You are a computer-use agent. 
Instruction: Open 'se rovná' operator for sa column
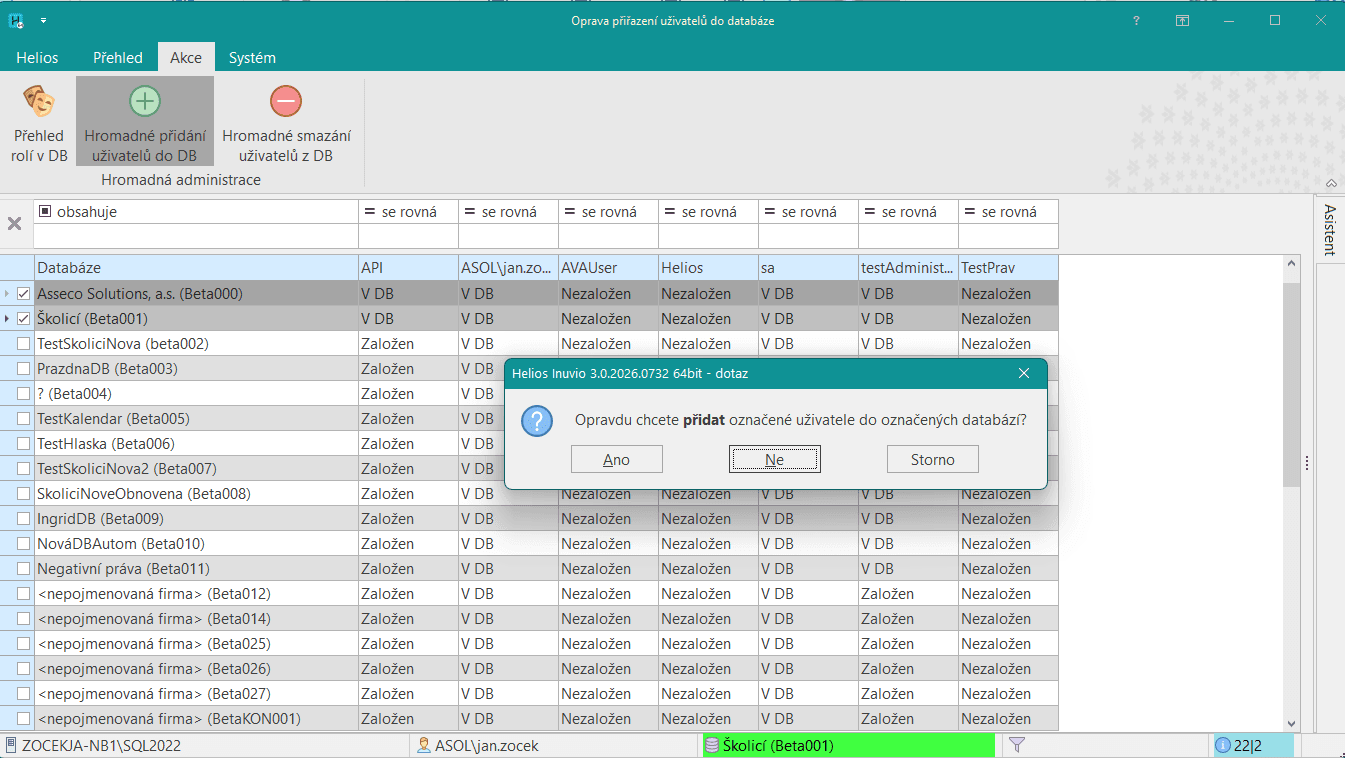808,212
